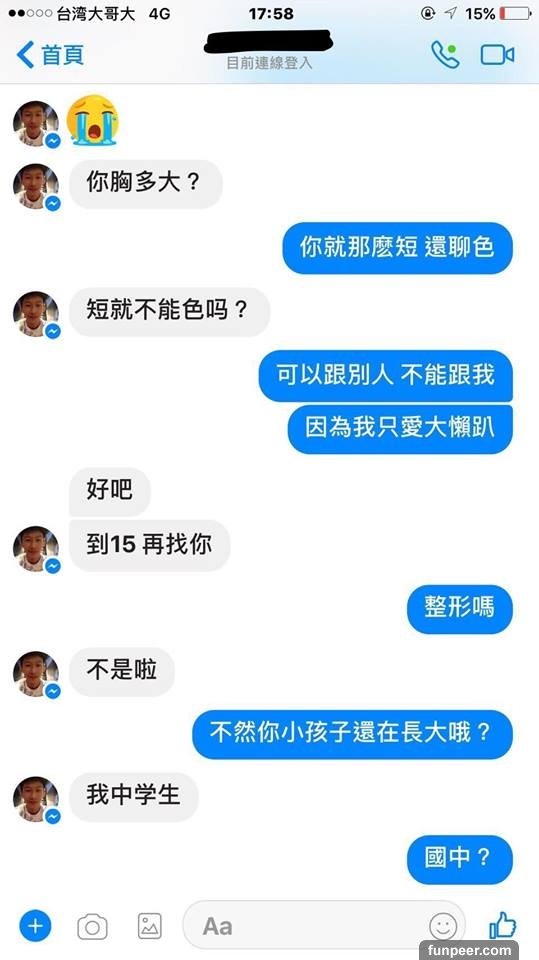
Task: Tap the bubble 到15 再找你
Action: (149, 546)
